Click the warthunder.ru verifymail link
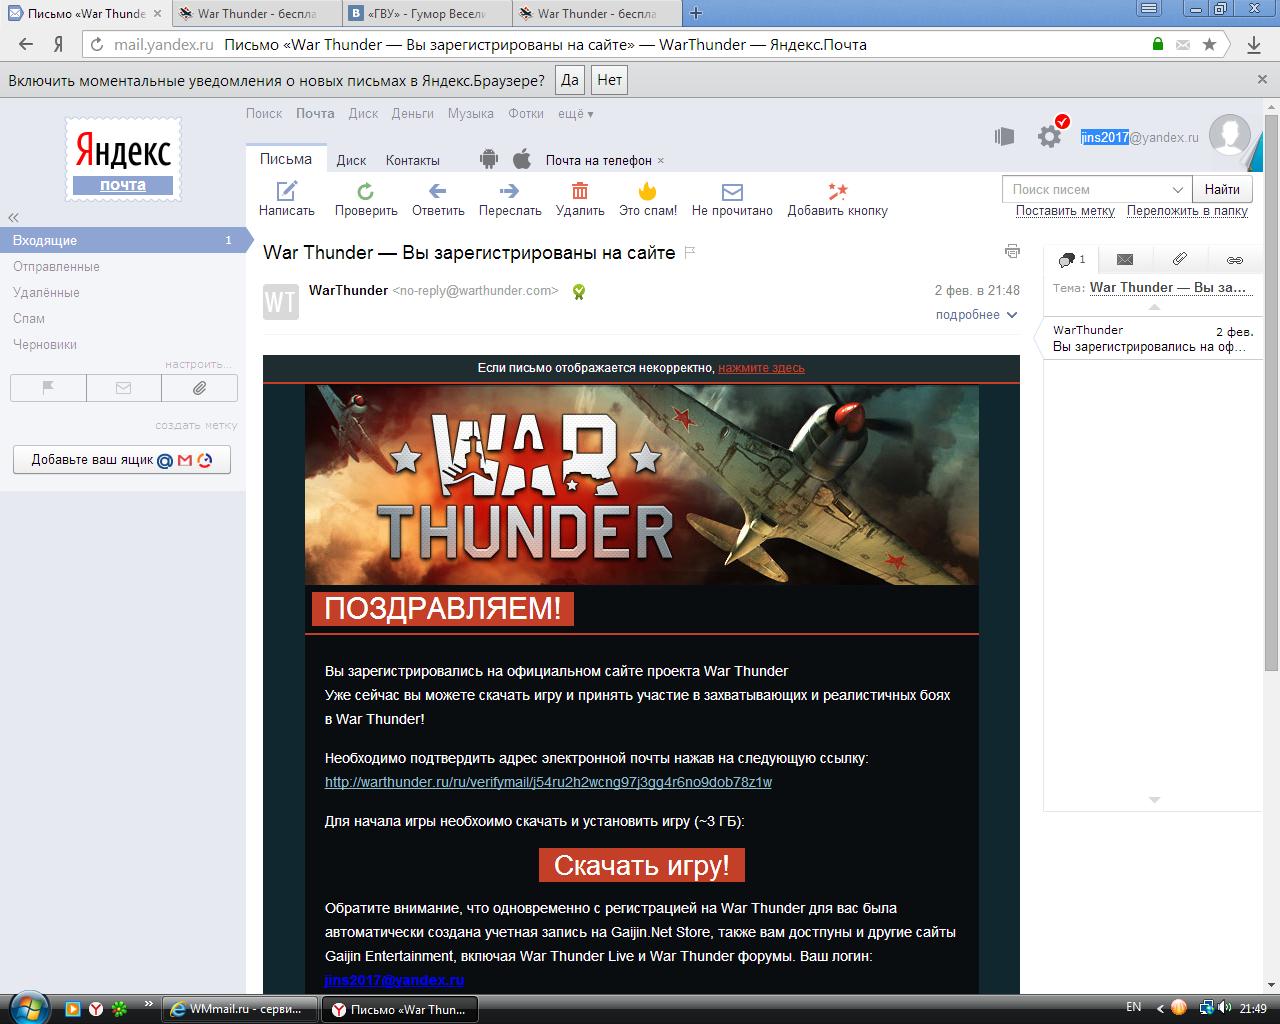 (x=548, y=782)
